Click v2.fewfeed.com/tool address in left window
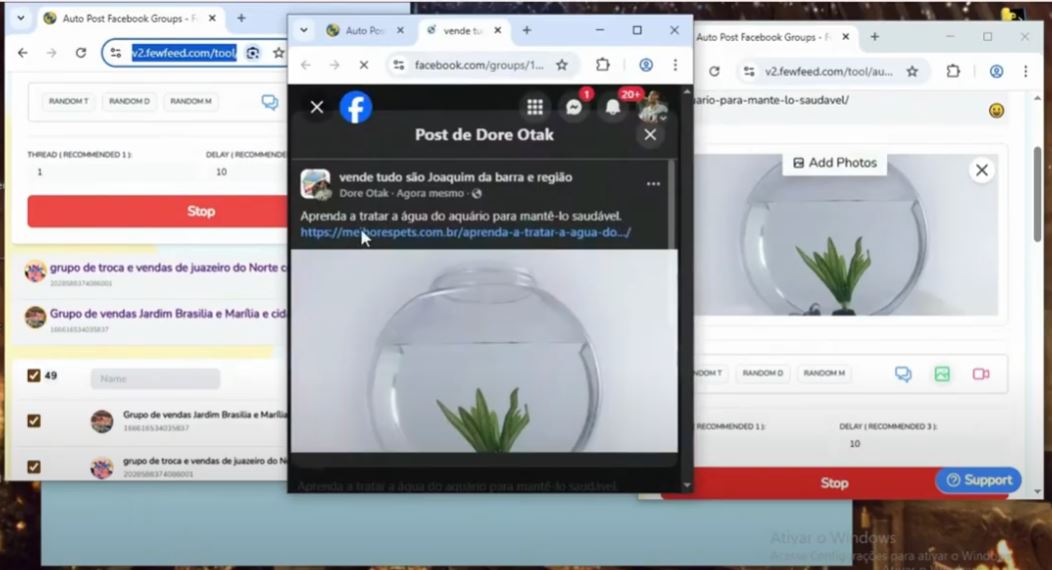 tap(183, 53)
